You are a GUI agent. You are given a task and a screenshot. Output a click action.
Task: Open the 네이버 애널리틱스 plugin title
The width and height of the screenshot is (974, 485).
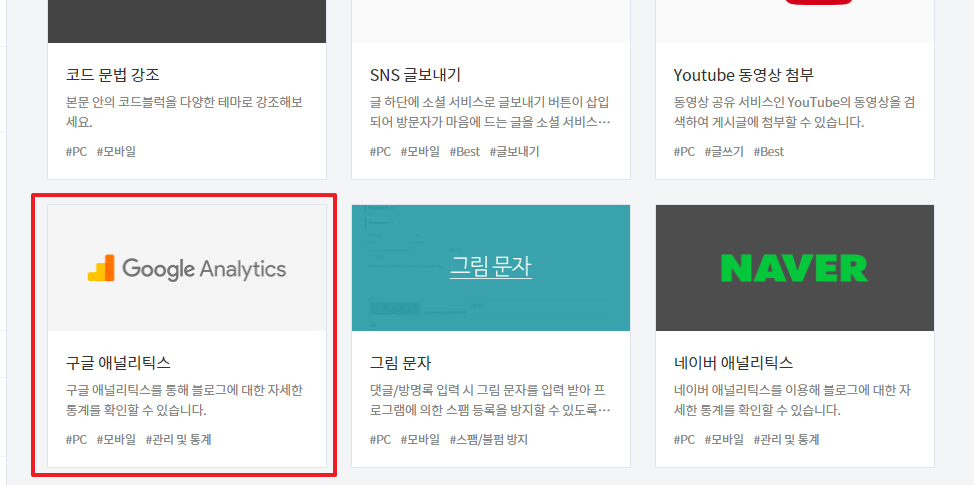(733, 363)
